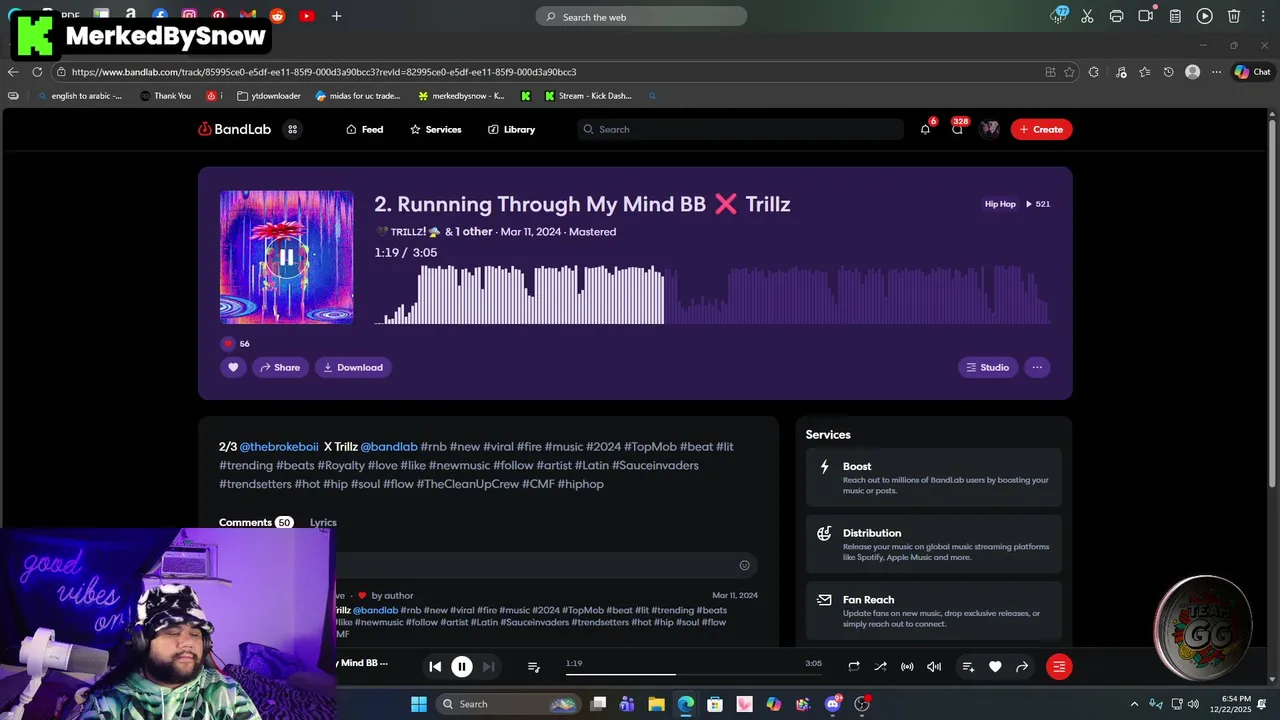Screen dimensions: 1280x720
Task: Open the emoji picker in the comment box
Action: (x=744, y=565)
